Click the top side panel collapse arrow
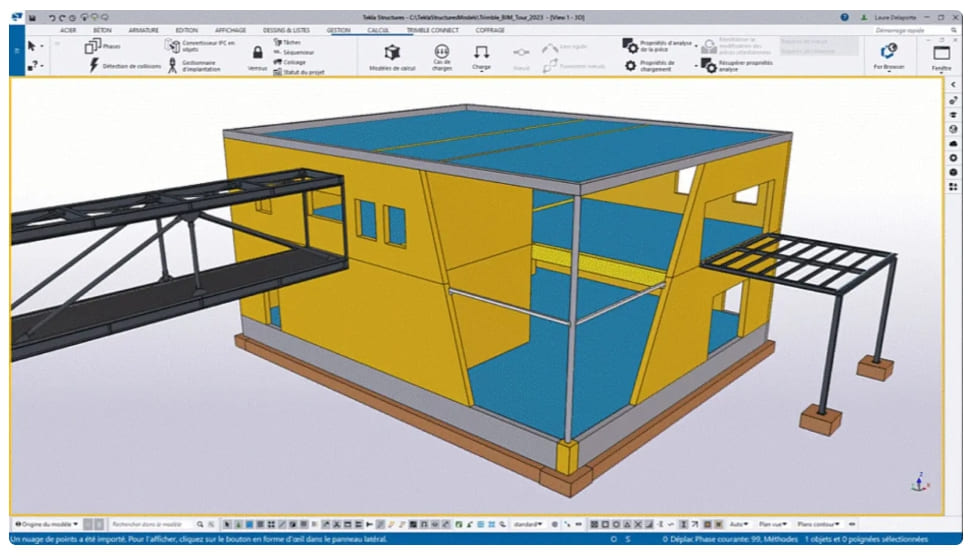Image resolution: width=977 pixels, height=556 pixels. click(953, 85)
